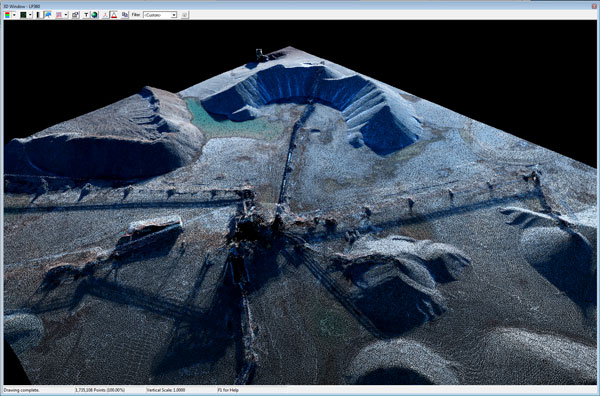The width and height of the screenshot is (600, 396).
Task: Click the greyed button right of Filter box
Action: 184,15
